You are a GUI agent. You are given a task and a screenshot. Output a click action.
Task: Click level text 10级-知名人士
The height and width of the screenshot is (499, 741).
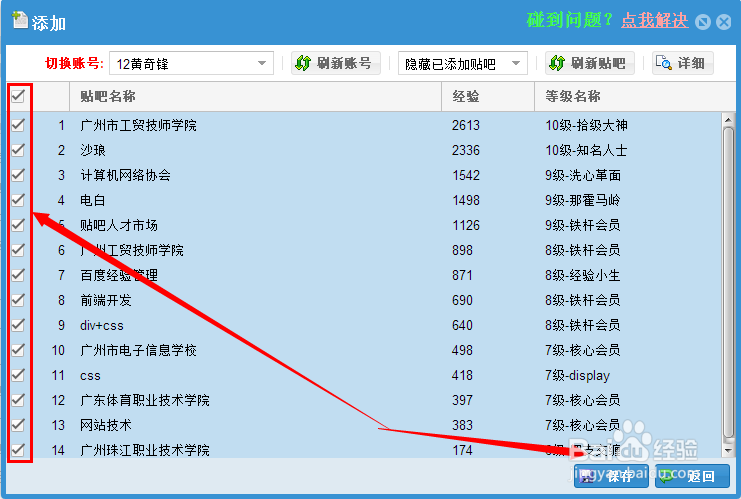(x=586, y=150)
